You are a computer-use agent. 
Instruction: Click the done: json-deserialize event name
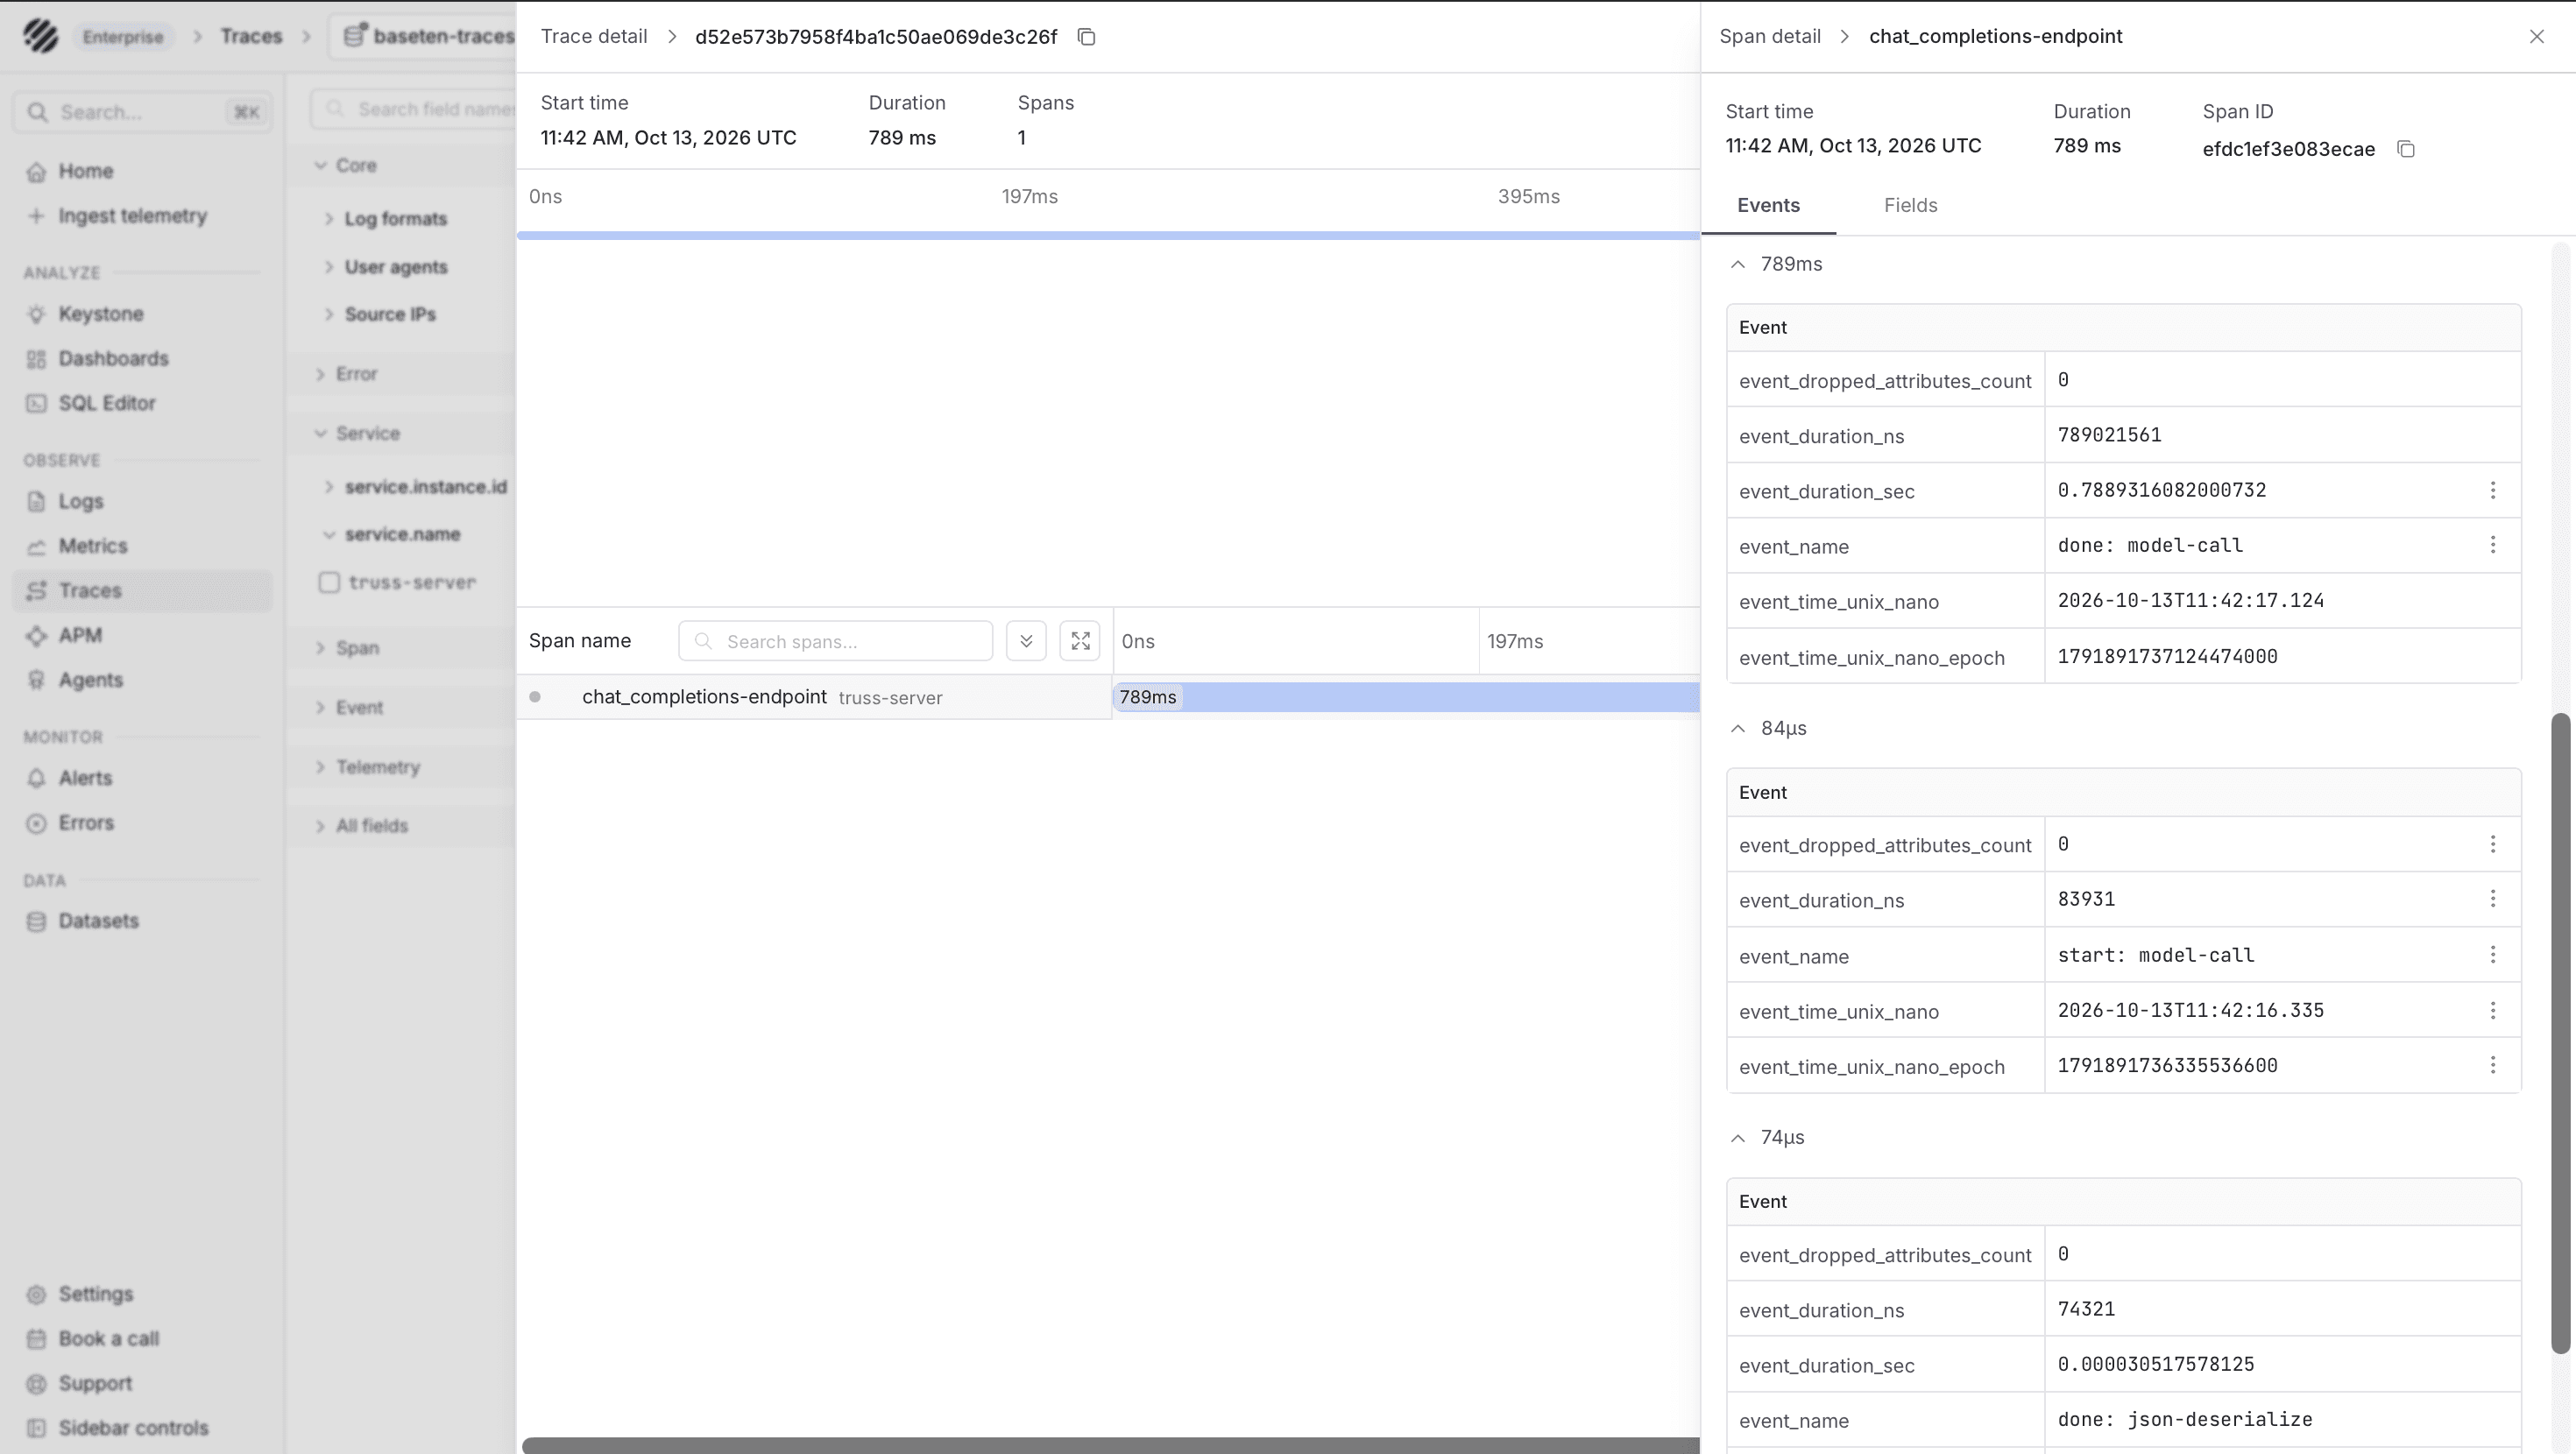2185,1420
